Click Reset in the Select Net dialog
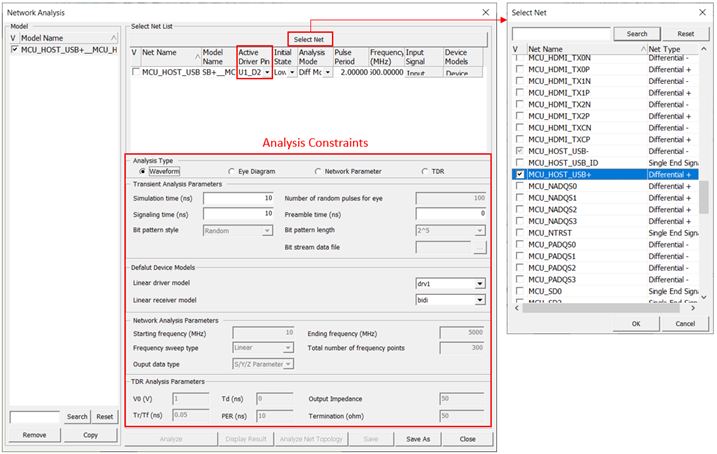 click(685, 33)
